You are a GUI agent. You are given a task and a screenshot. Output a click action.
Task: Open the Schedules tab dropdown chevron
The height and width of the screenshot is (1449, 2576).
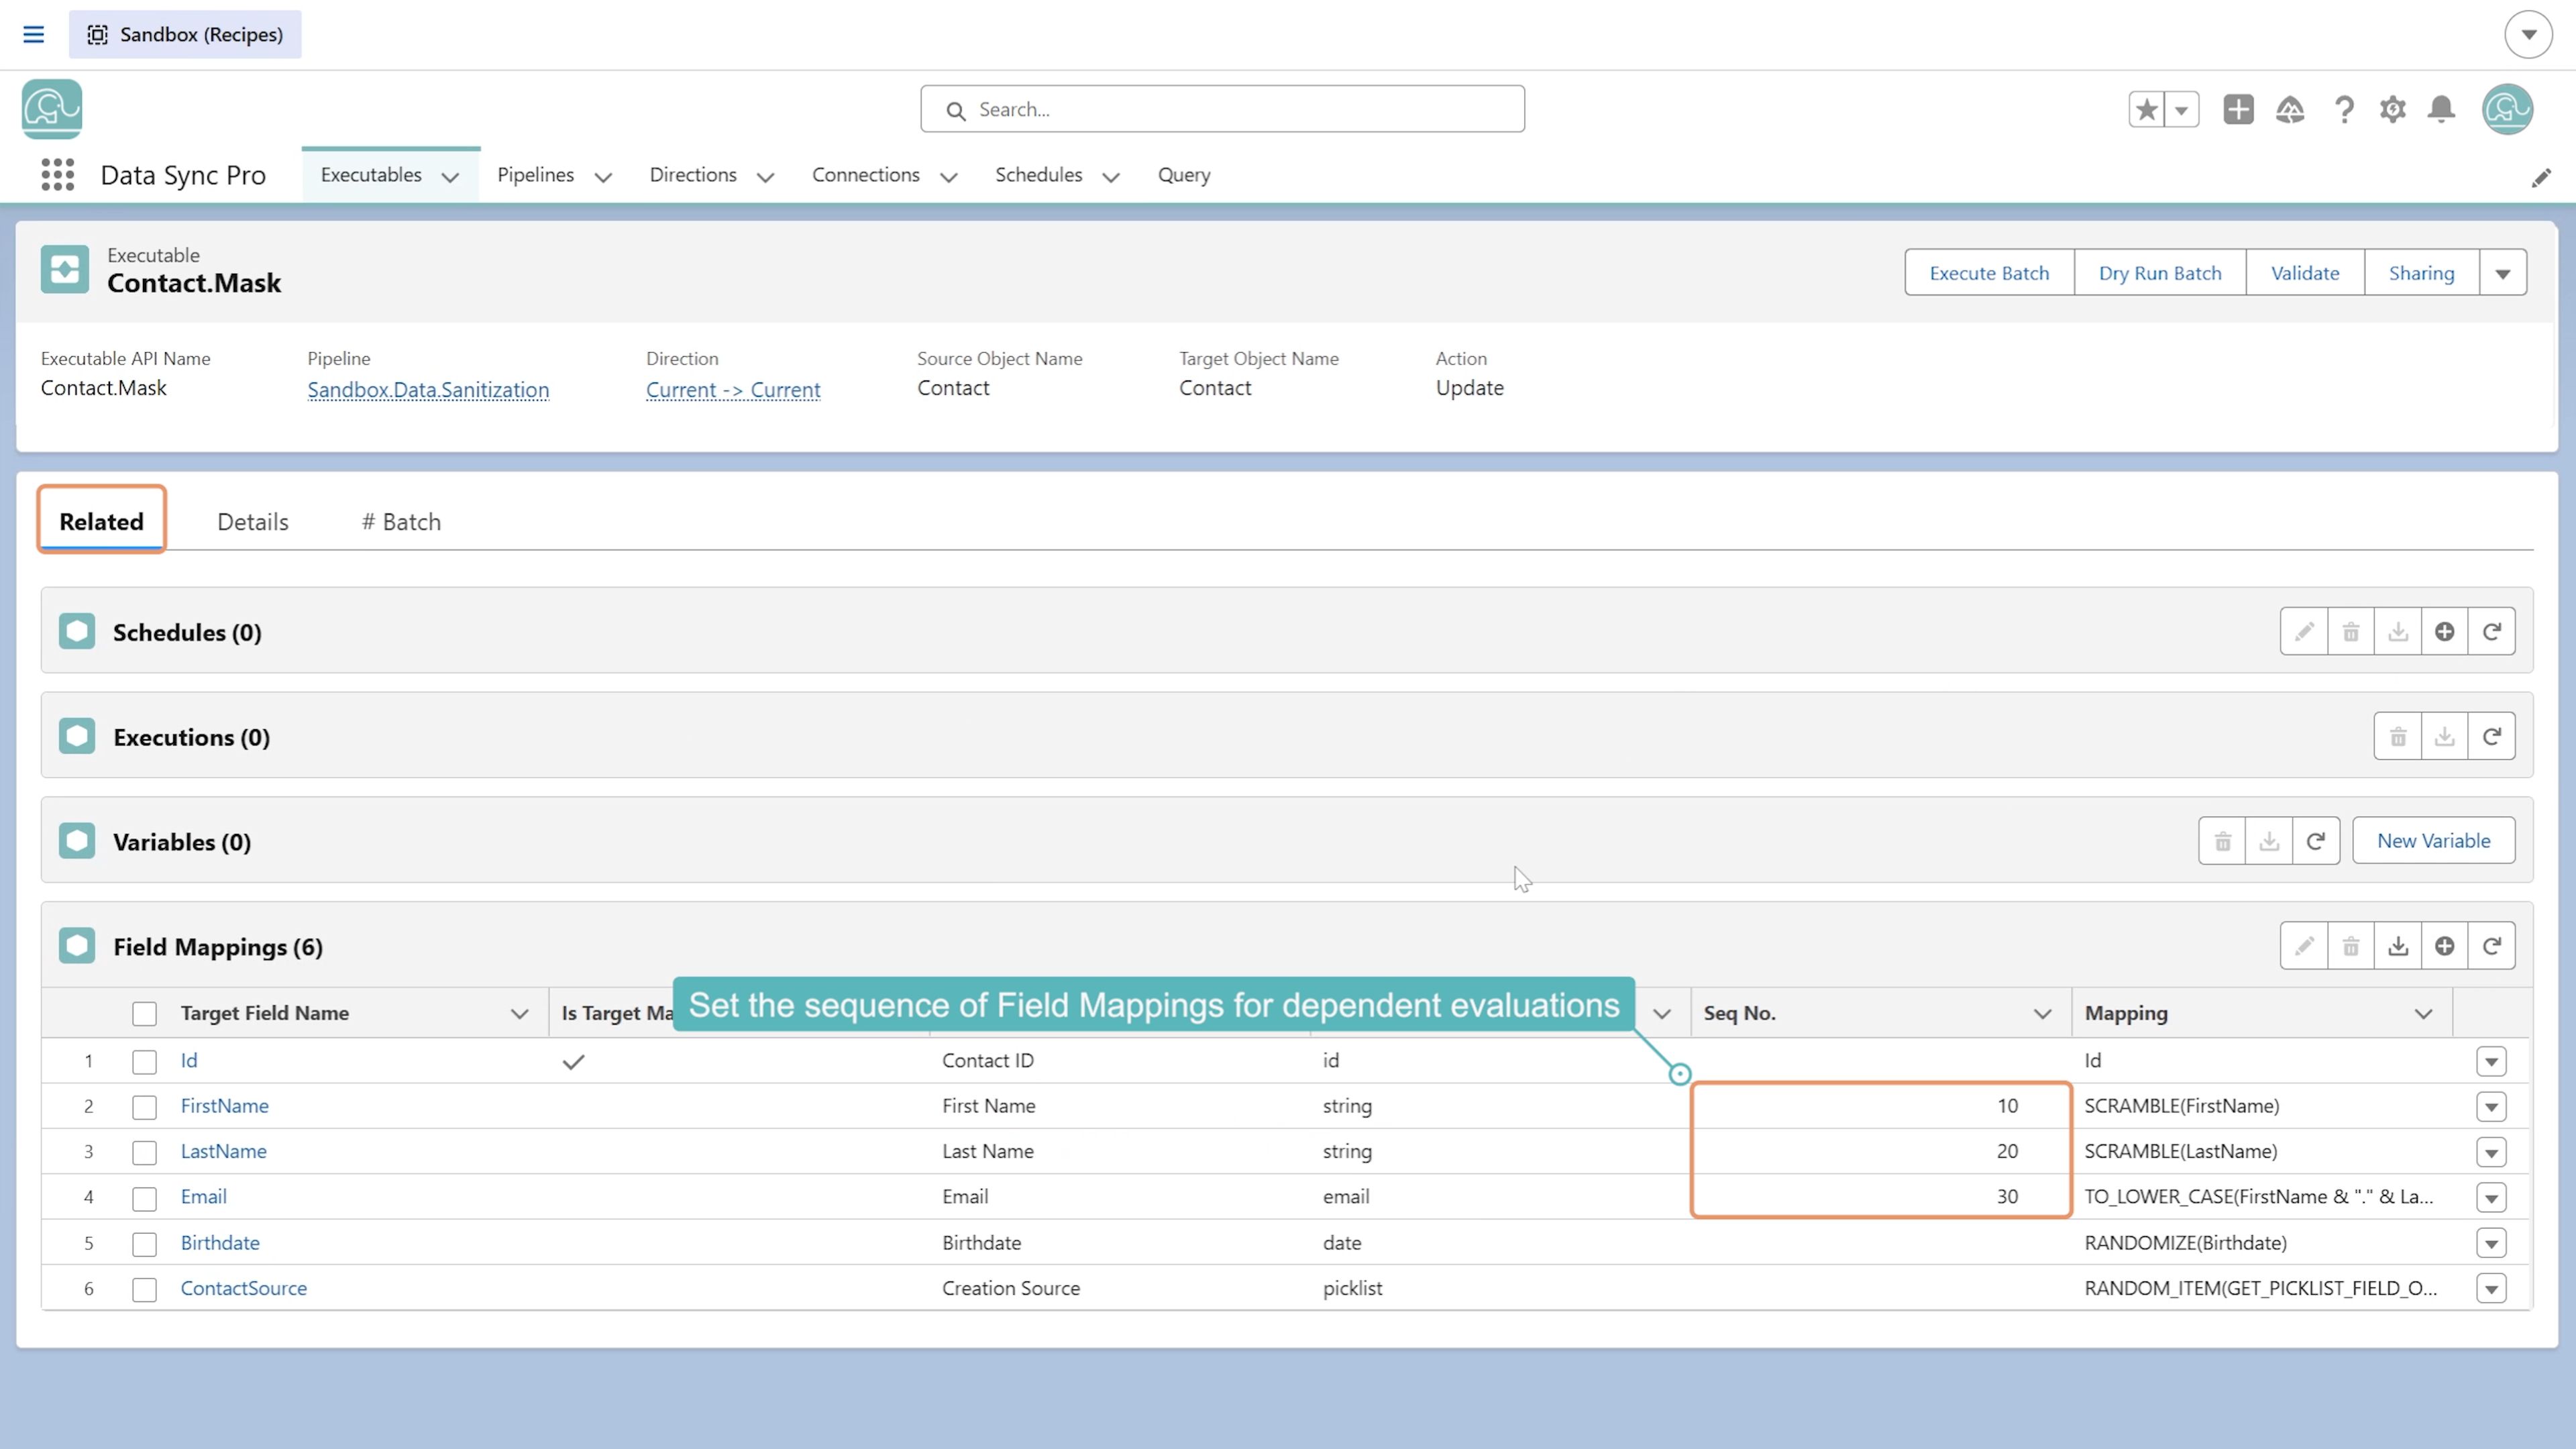(1110, 177)
